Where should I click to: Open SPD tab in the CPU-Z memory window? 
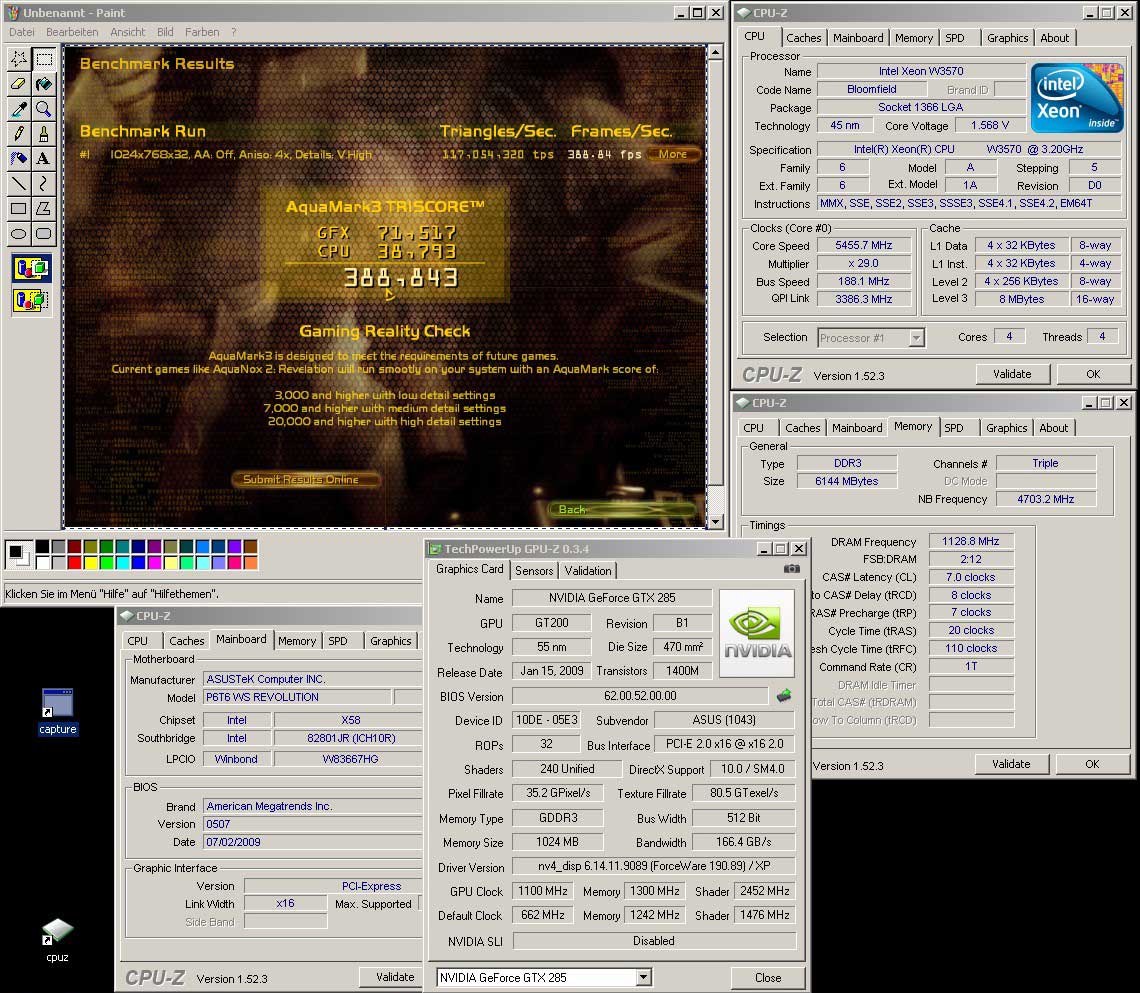pyautogui.click(x=953, y=428)
